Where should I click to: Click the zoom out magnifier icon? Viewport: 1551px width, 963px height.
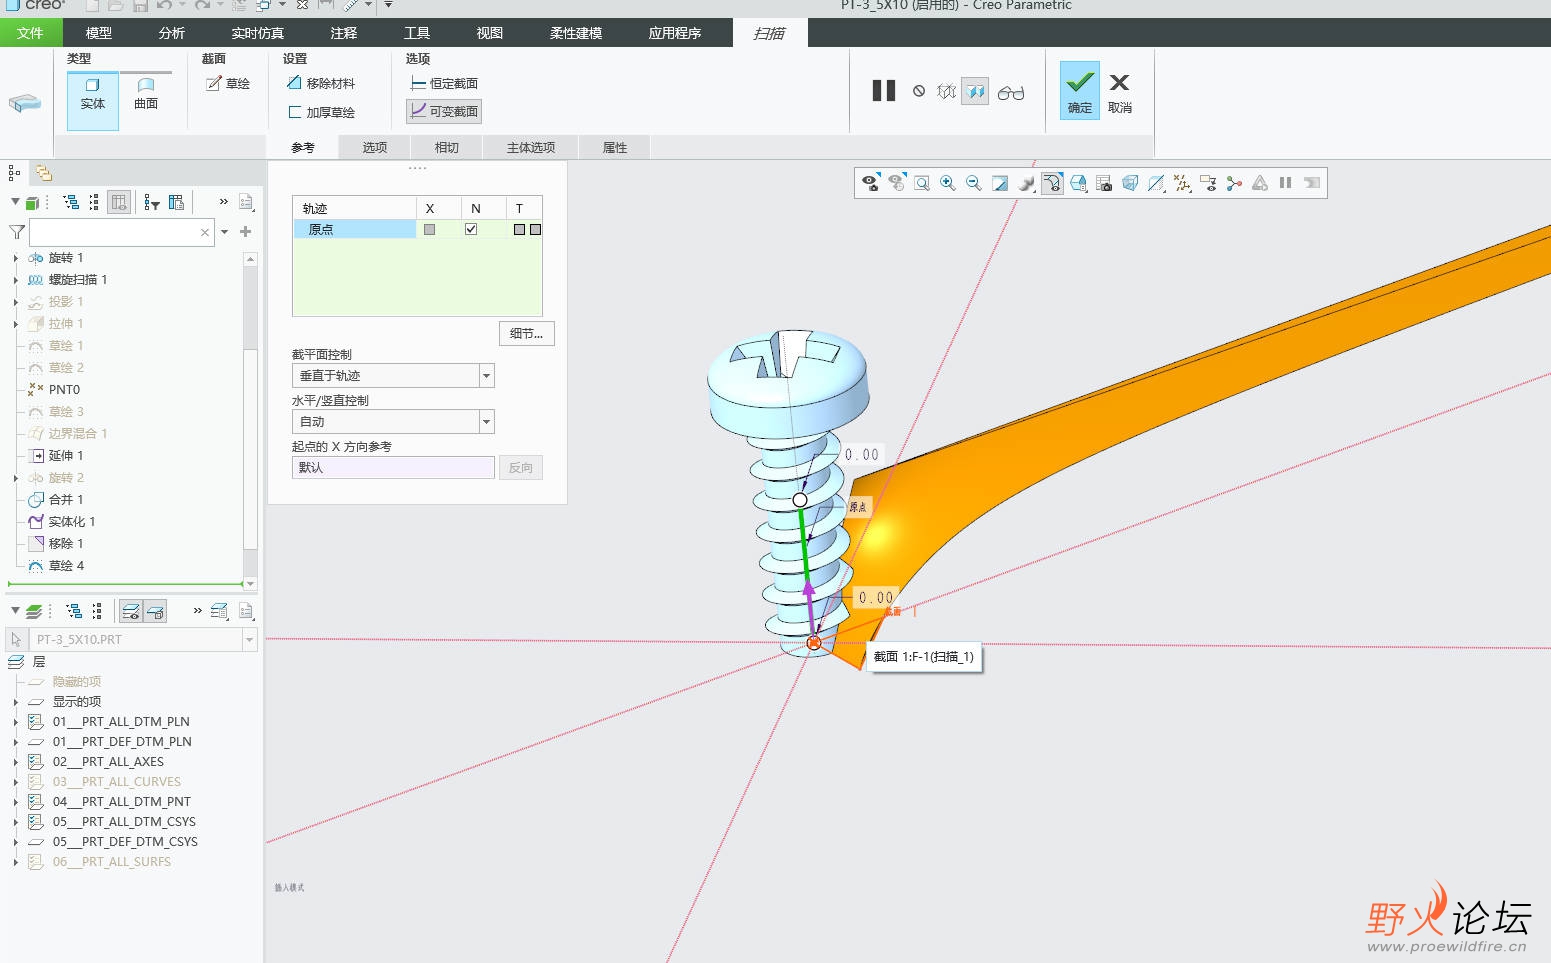973,183
